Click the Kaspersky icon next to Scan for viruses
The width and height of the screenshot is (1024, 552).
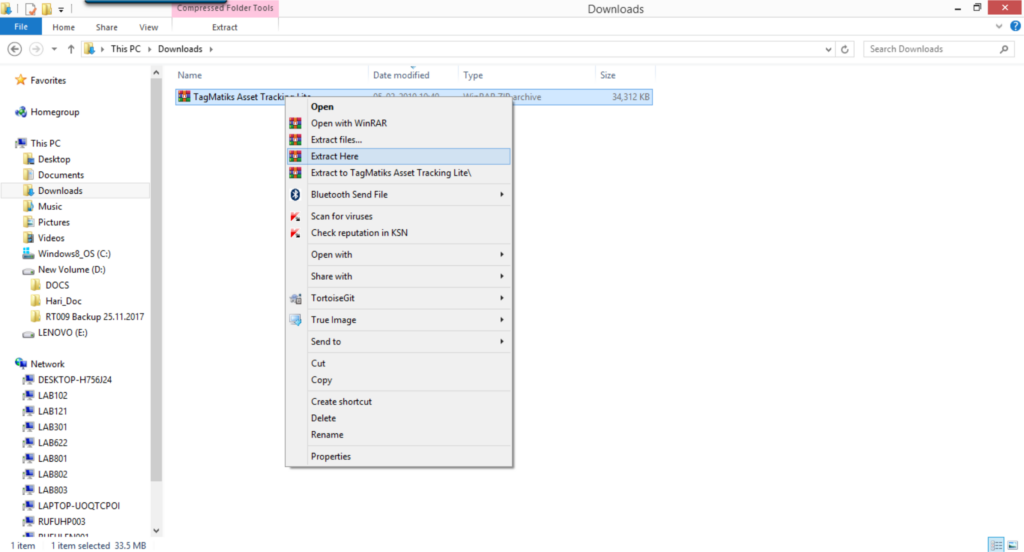click(x=295, y=217)
